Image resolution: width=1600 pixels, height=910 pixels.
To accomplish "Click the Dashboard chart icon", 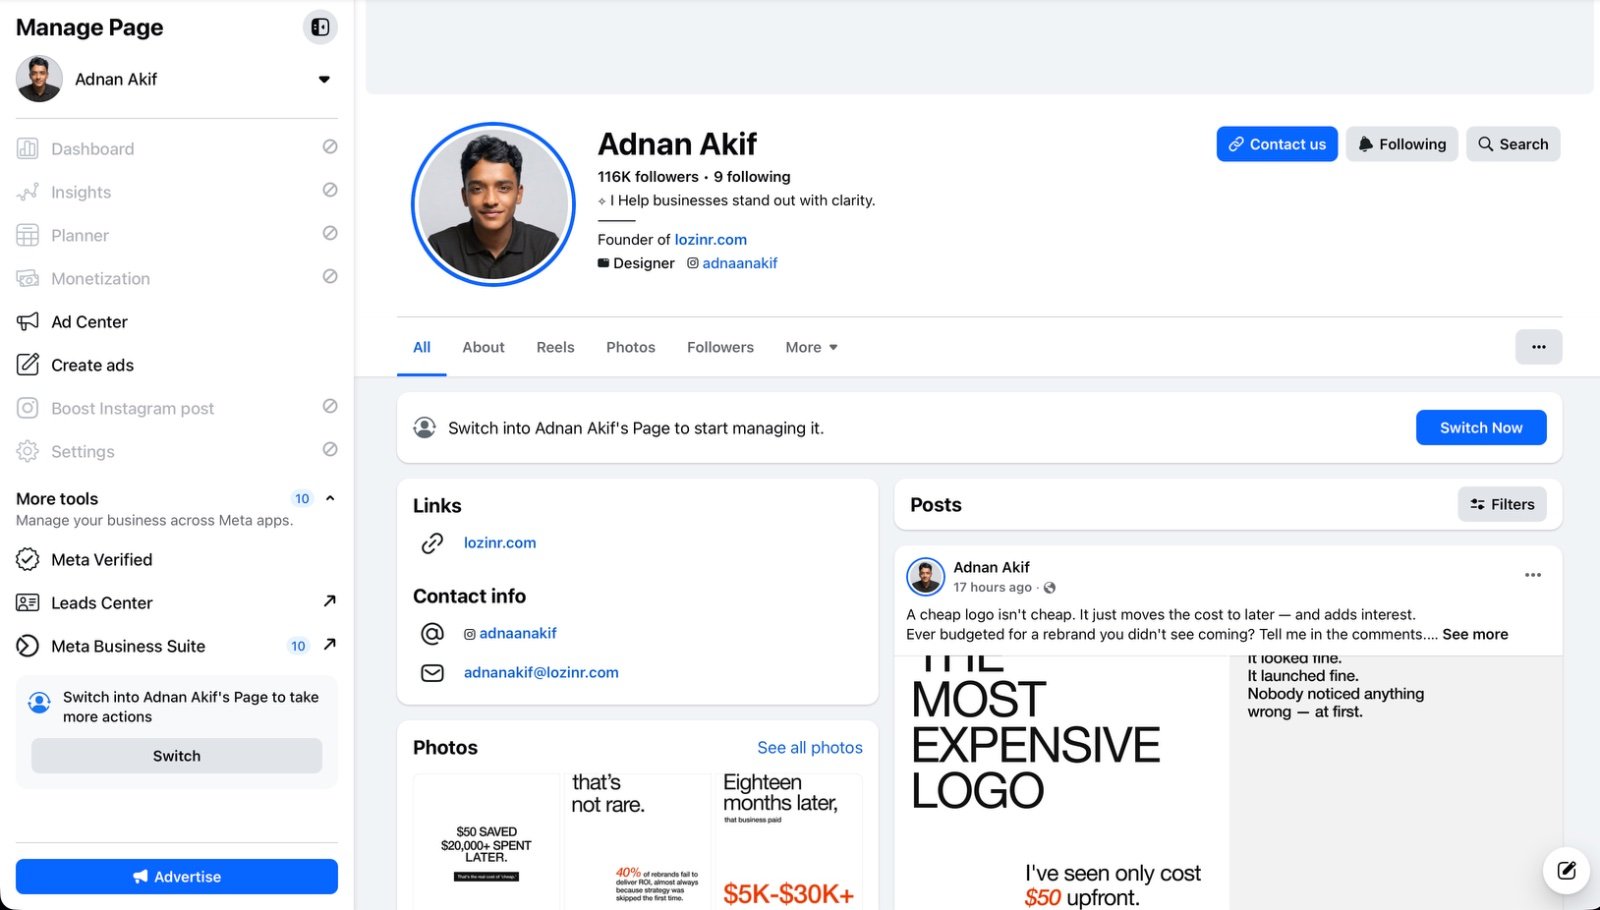I will pyautogui.click(x=28, y=149).
